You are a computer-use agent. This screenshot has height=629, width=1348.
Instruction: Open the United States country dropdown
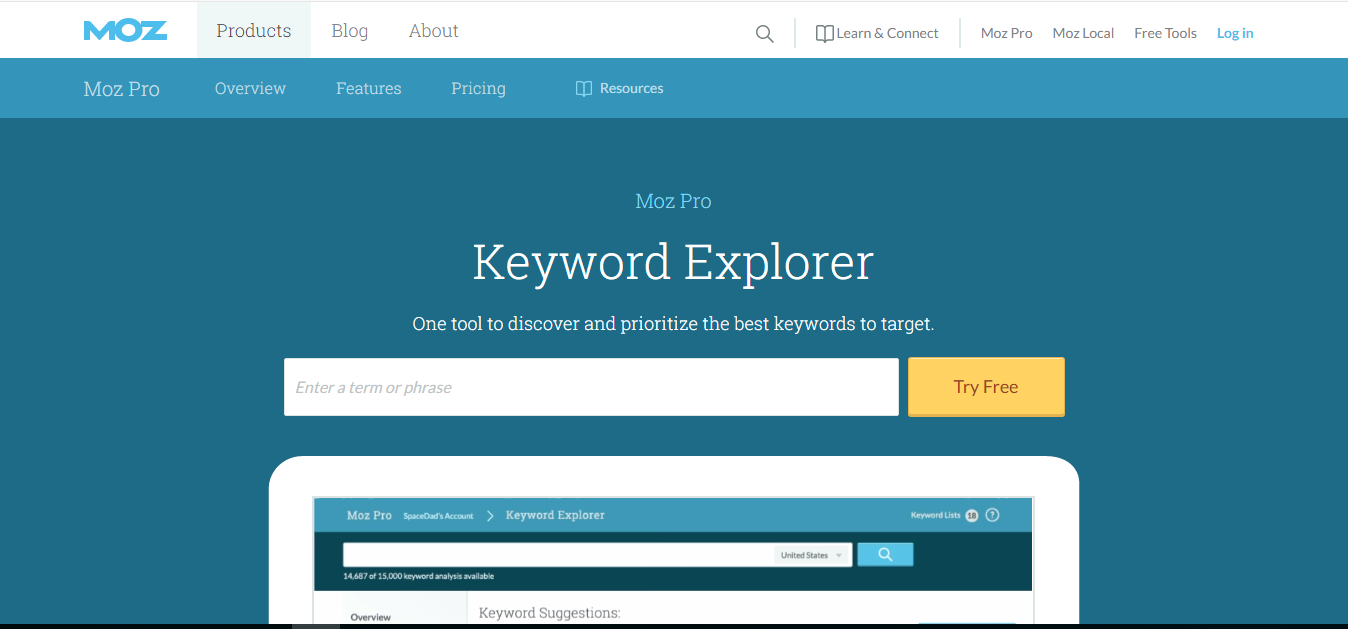pyautogui.click(x=811, y=555)
